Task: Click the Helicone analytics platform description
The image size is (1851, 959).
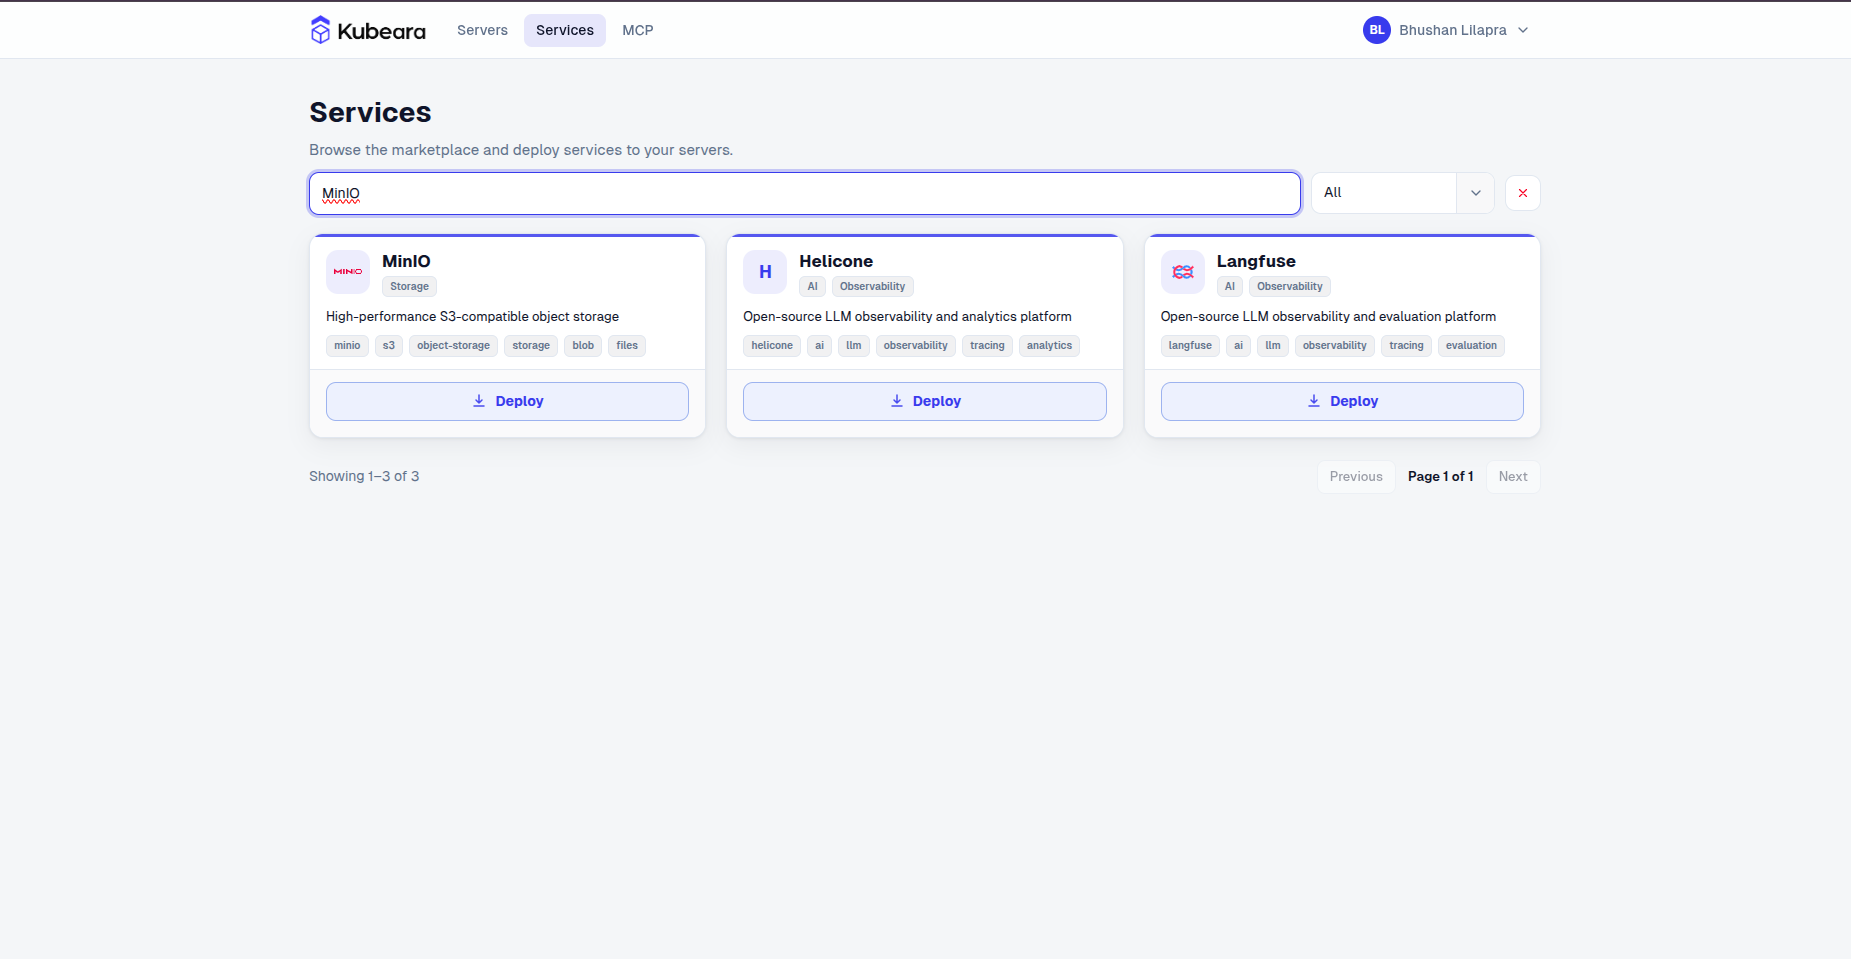Action: click(x=907, y=317)
